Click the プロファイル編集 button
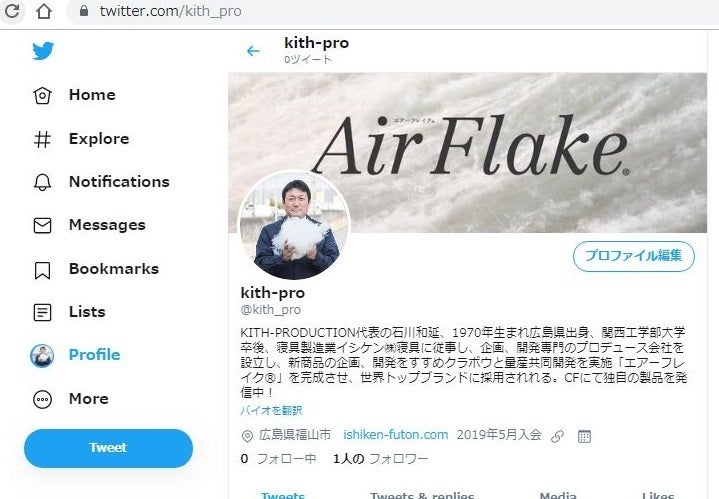719x499 pixels. tap(634, 256)
